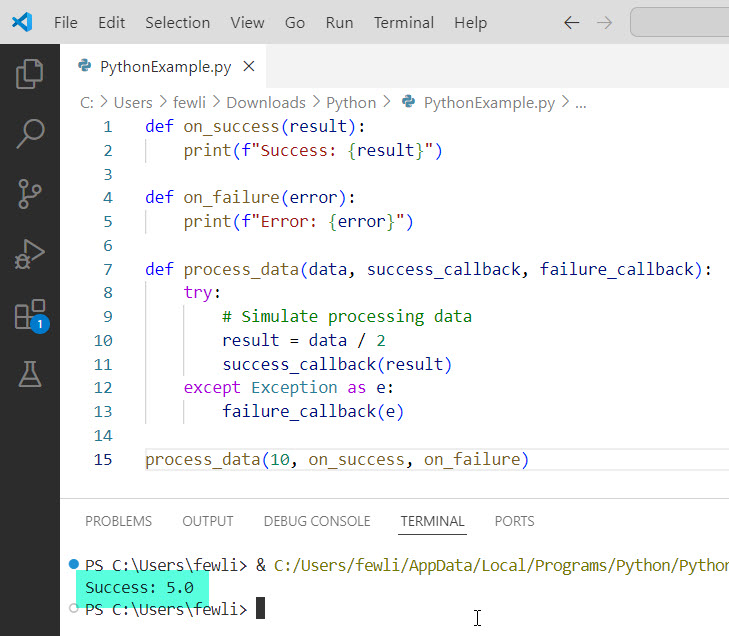Click the terminal prompt cursor block
This screenshot has height=636, width=729.
click(260, 608)
